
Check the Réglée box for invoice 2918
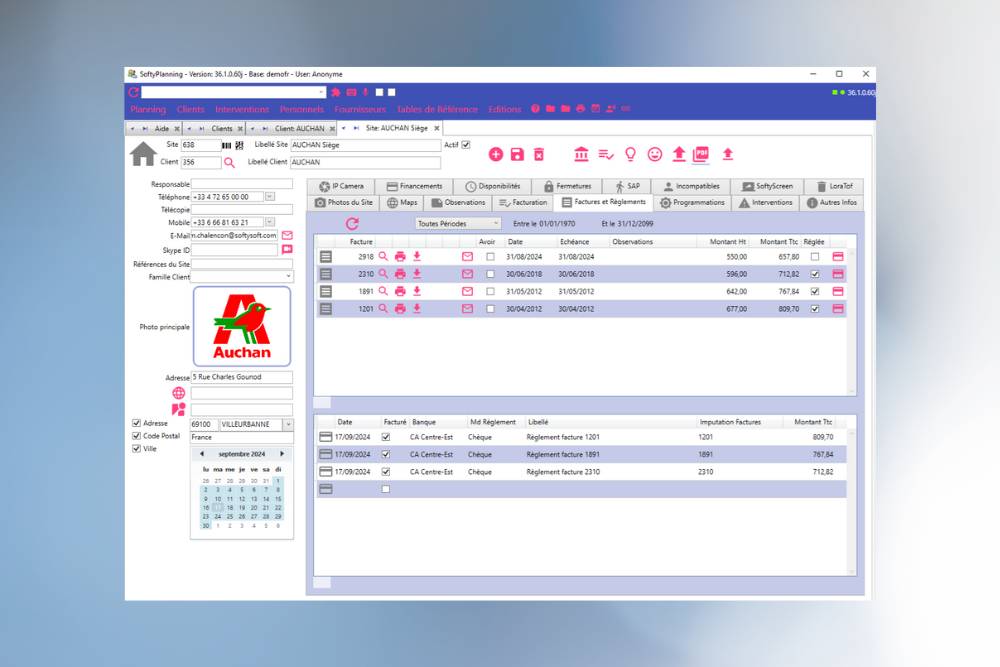815,257
